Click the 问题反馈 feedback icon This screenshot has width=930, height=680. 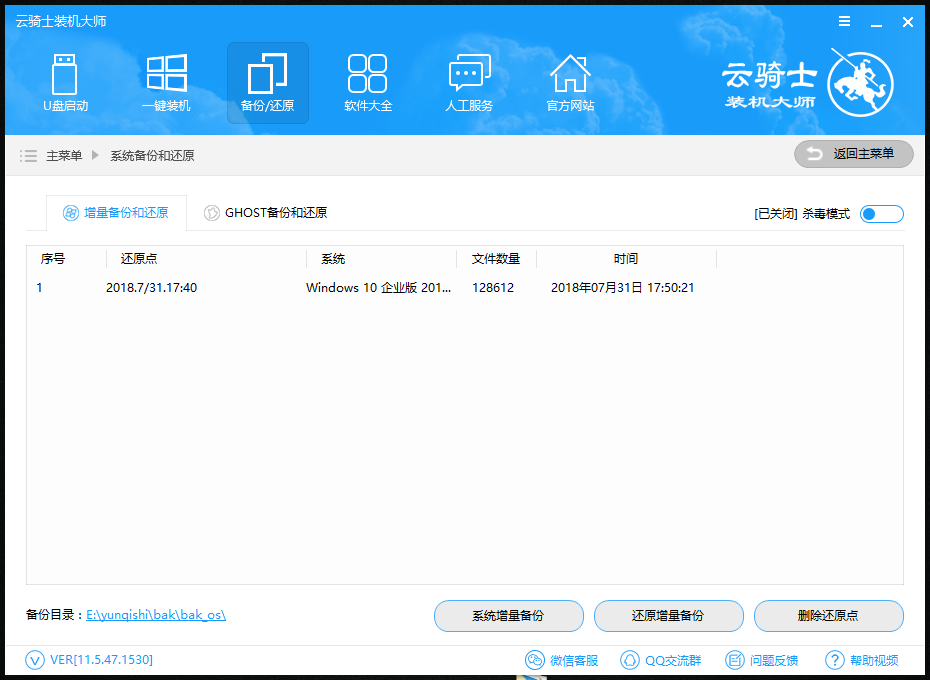tap(734, 660)
